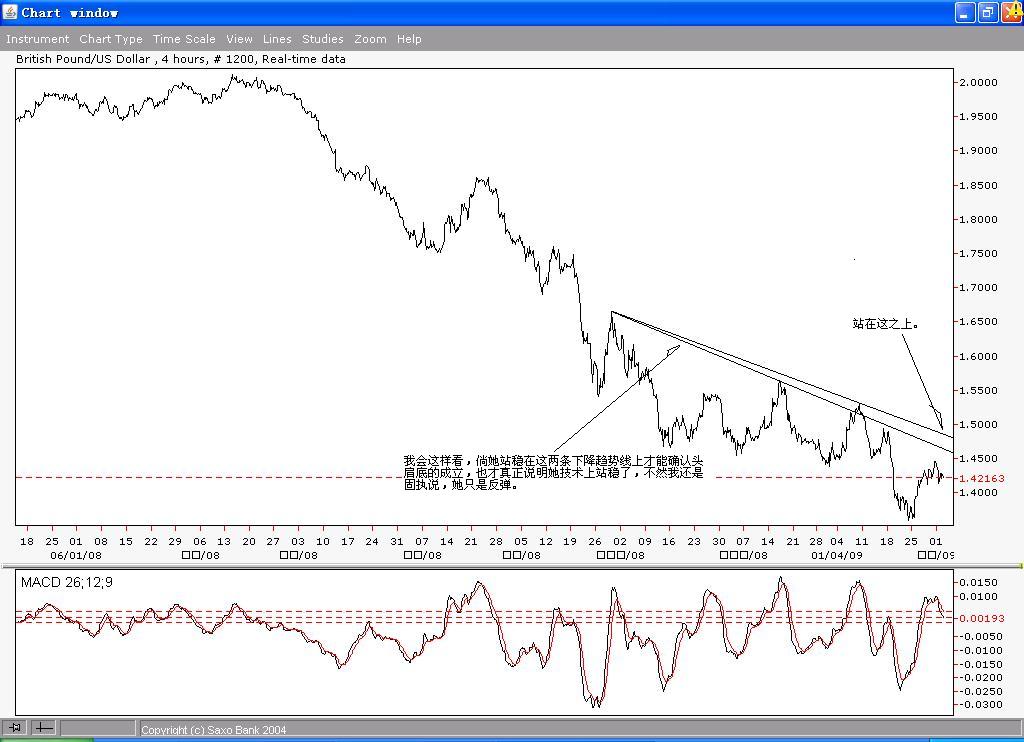
Task: Click the Chart window title text
Action: point(70,13)
